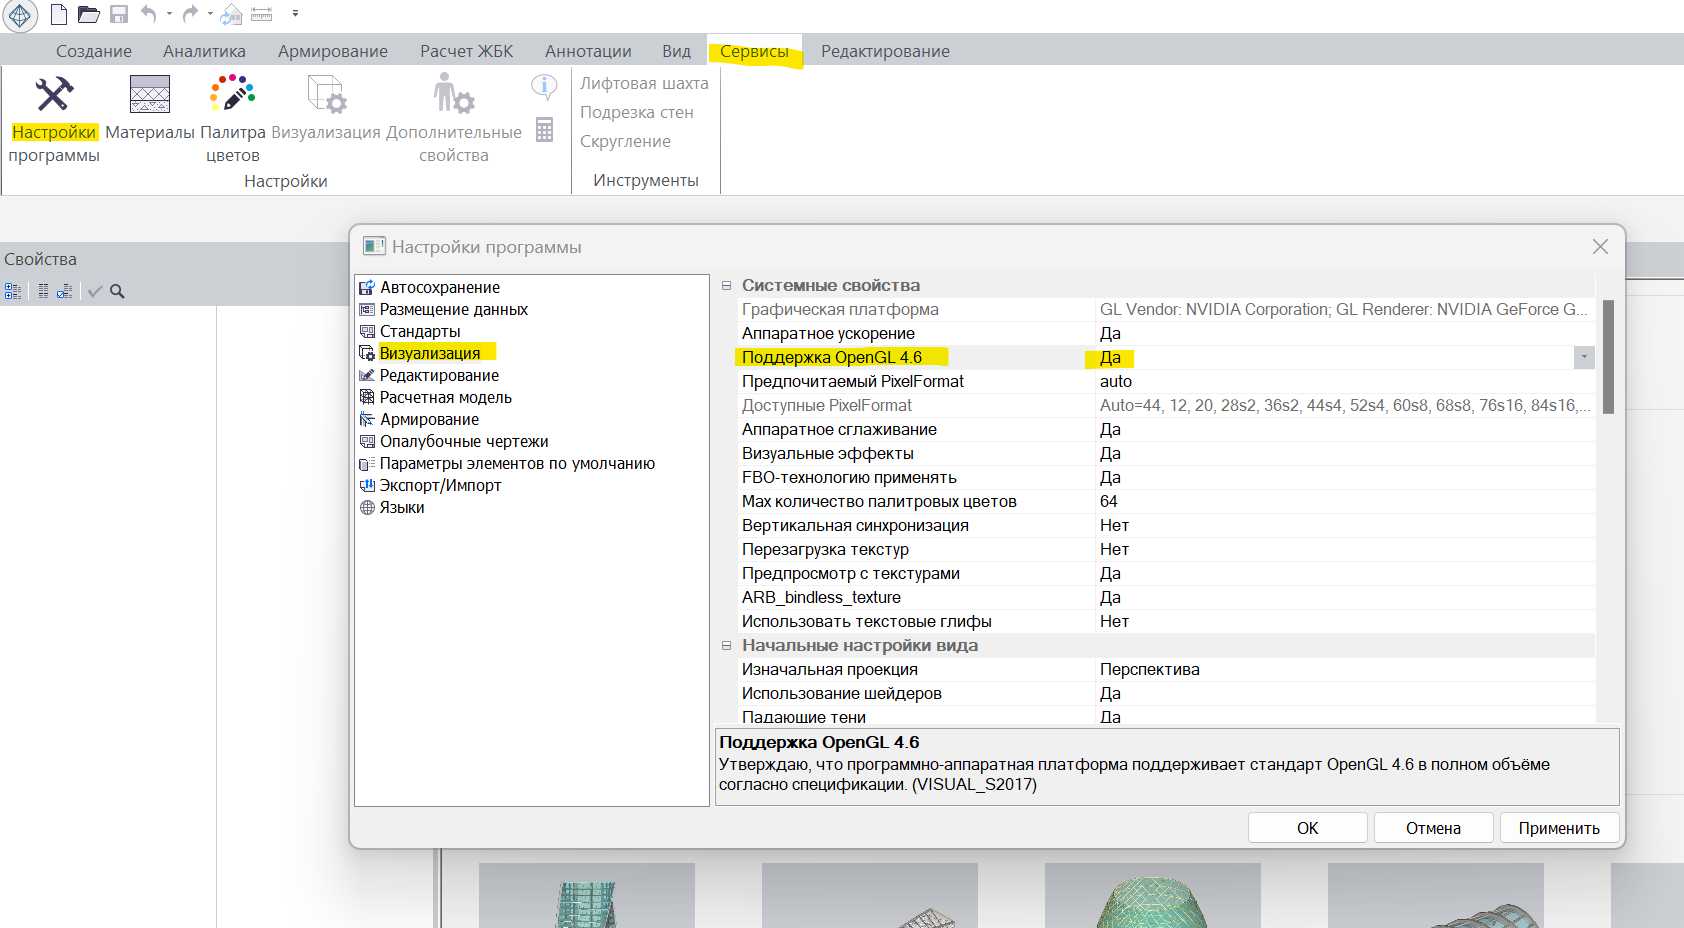
Task: Click the Настройки программы hammer-wrench icon
Action: [54, 95]
